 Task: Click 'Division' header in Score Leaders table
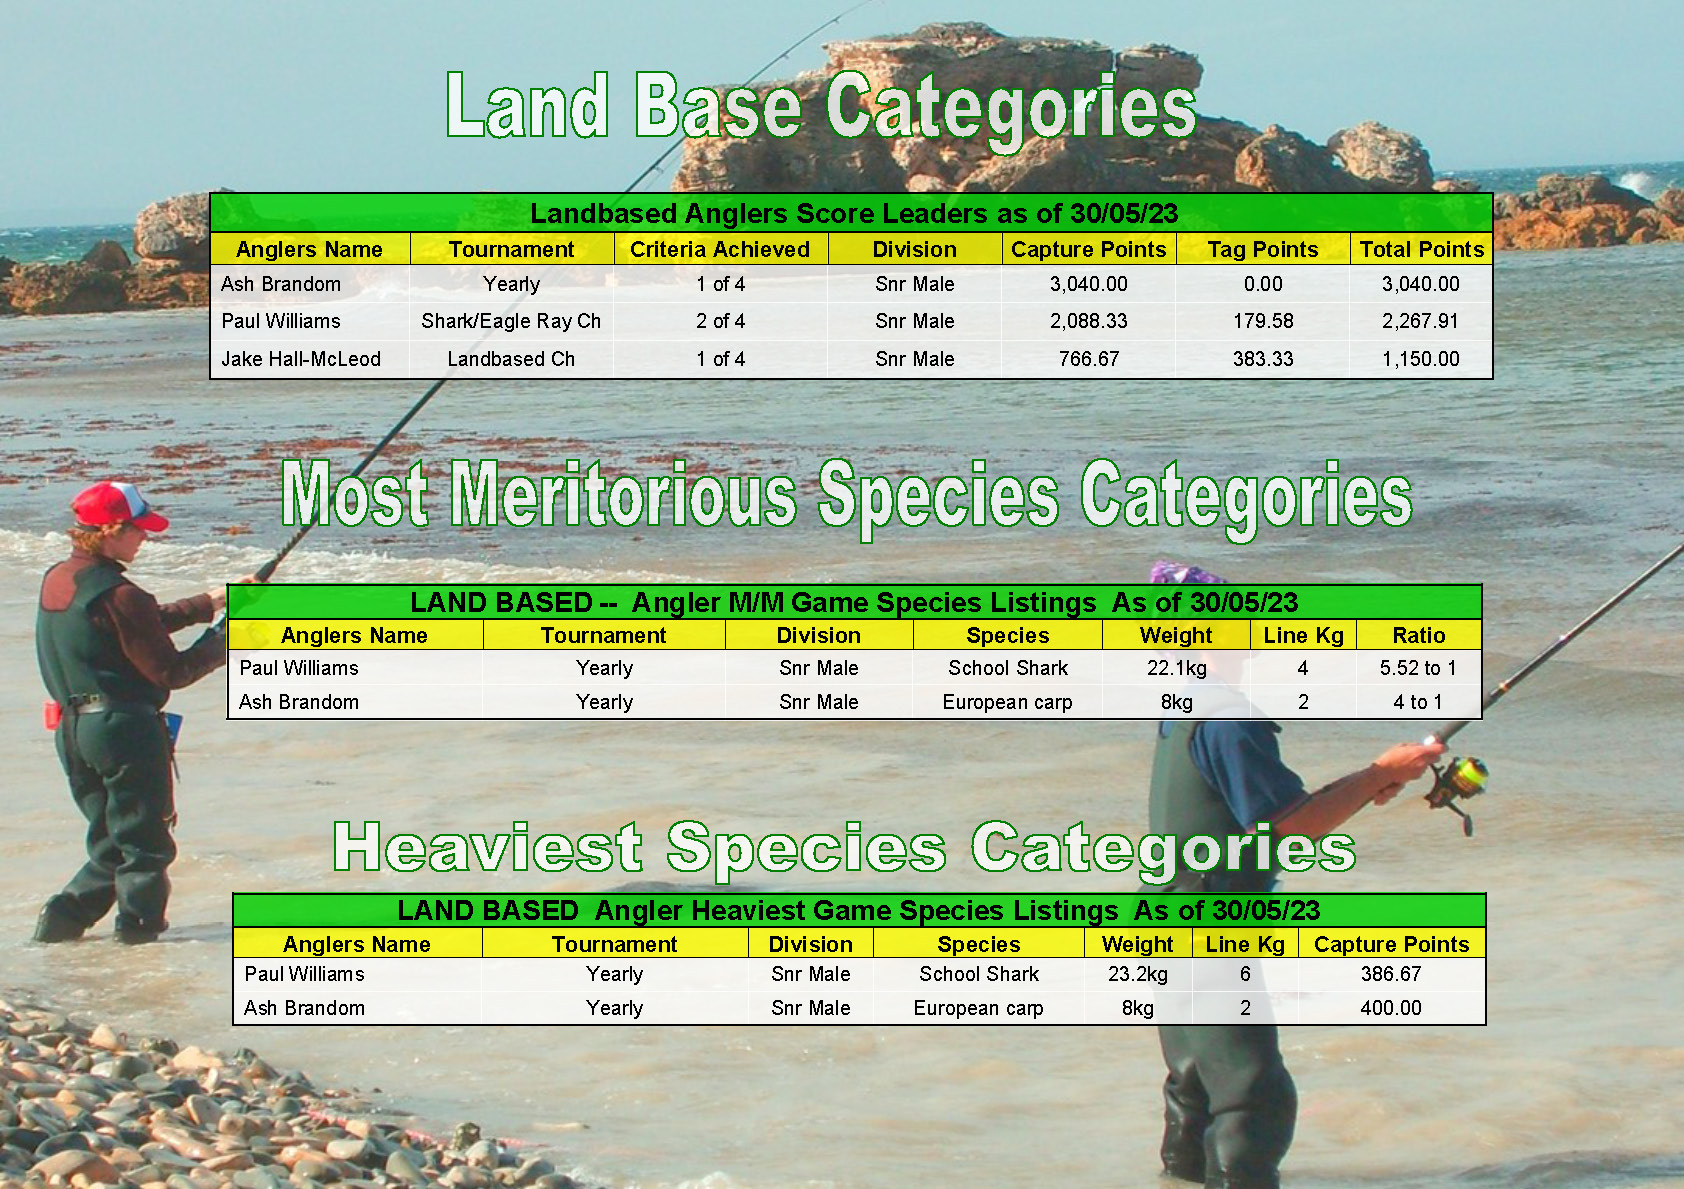coord(915,250)
